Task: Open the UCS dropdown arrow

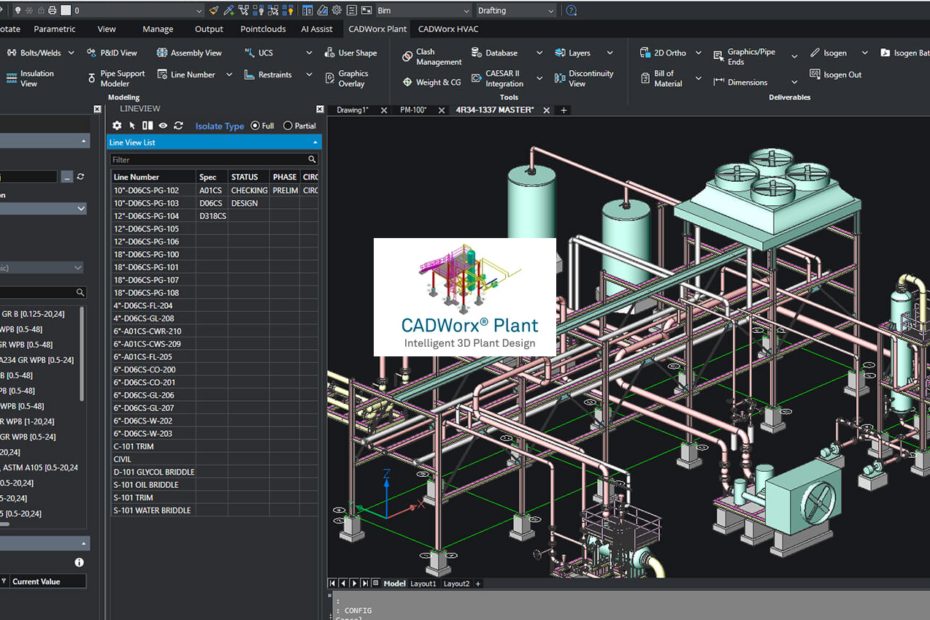Action: (x=308, y=53)
